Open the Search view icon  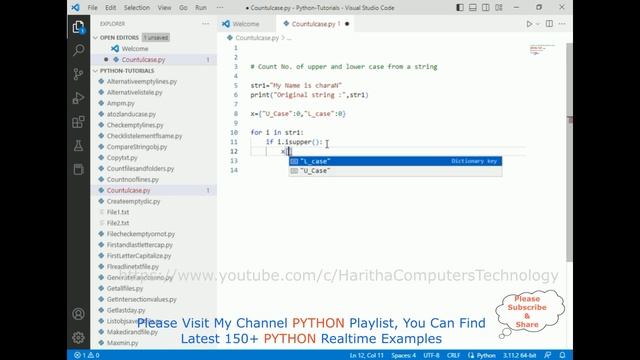[78, 50]
